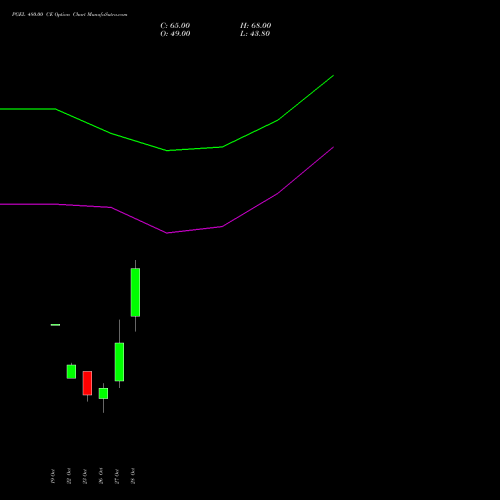The image size is (500, 500).
Task: Select the red candle for 23 Oct
Action: [87, 383]
